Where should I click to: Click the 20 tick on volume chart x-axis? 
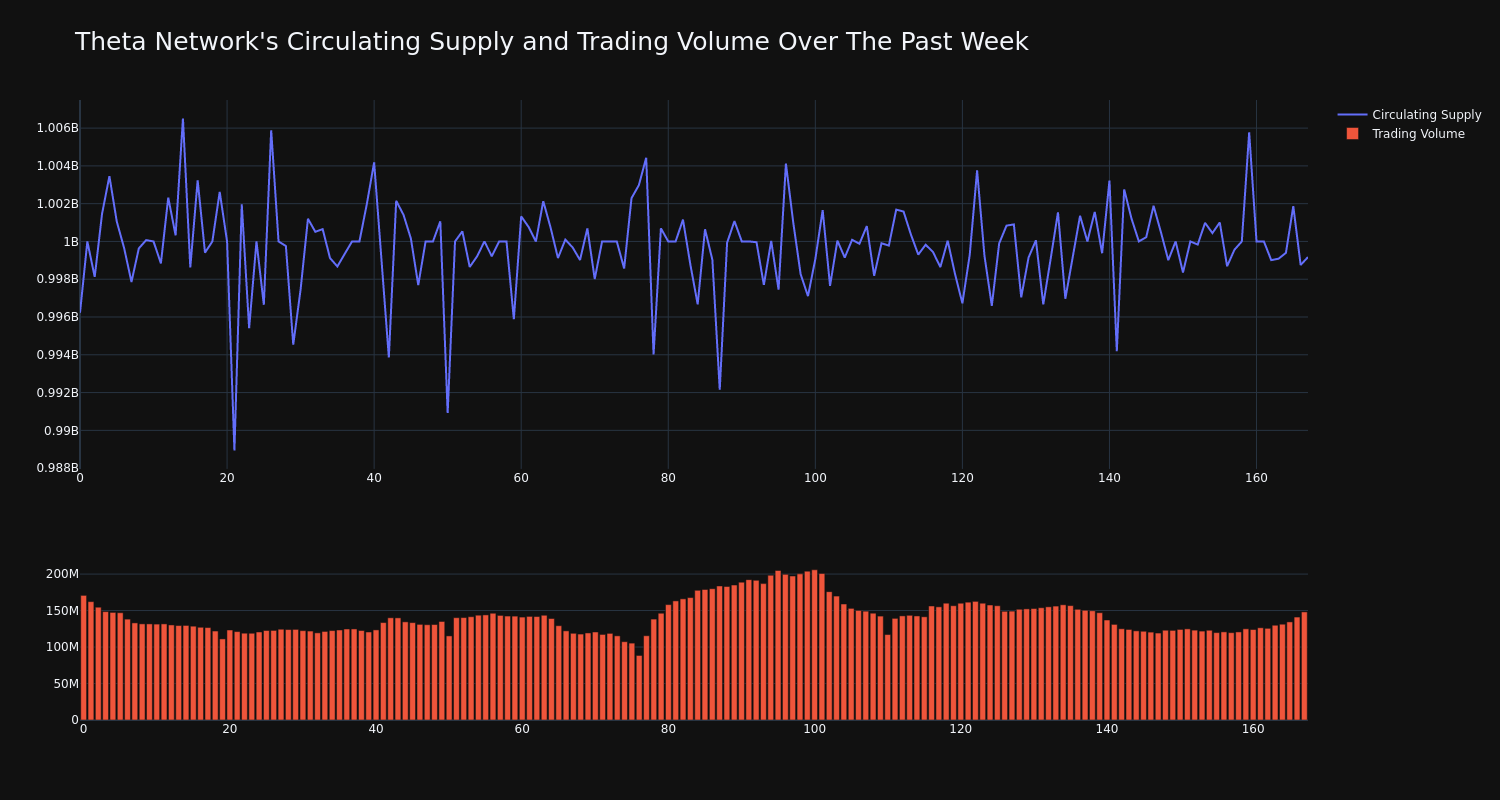click(230, 729)
